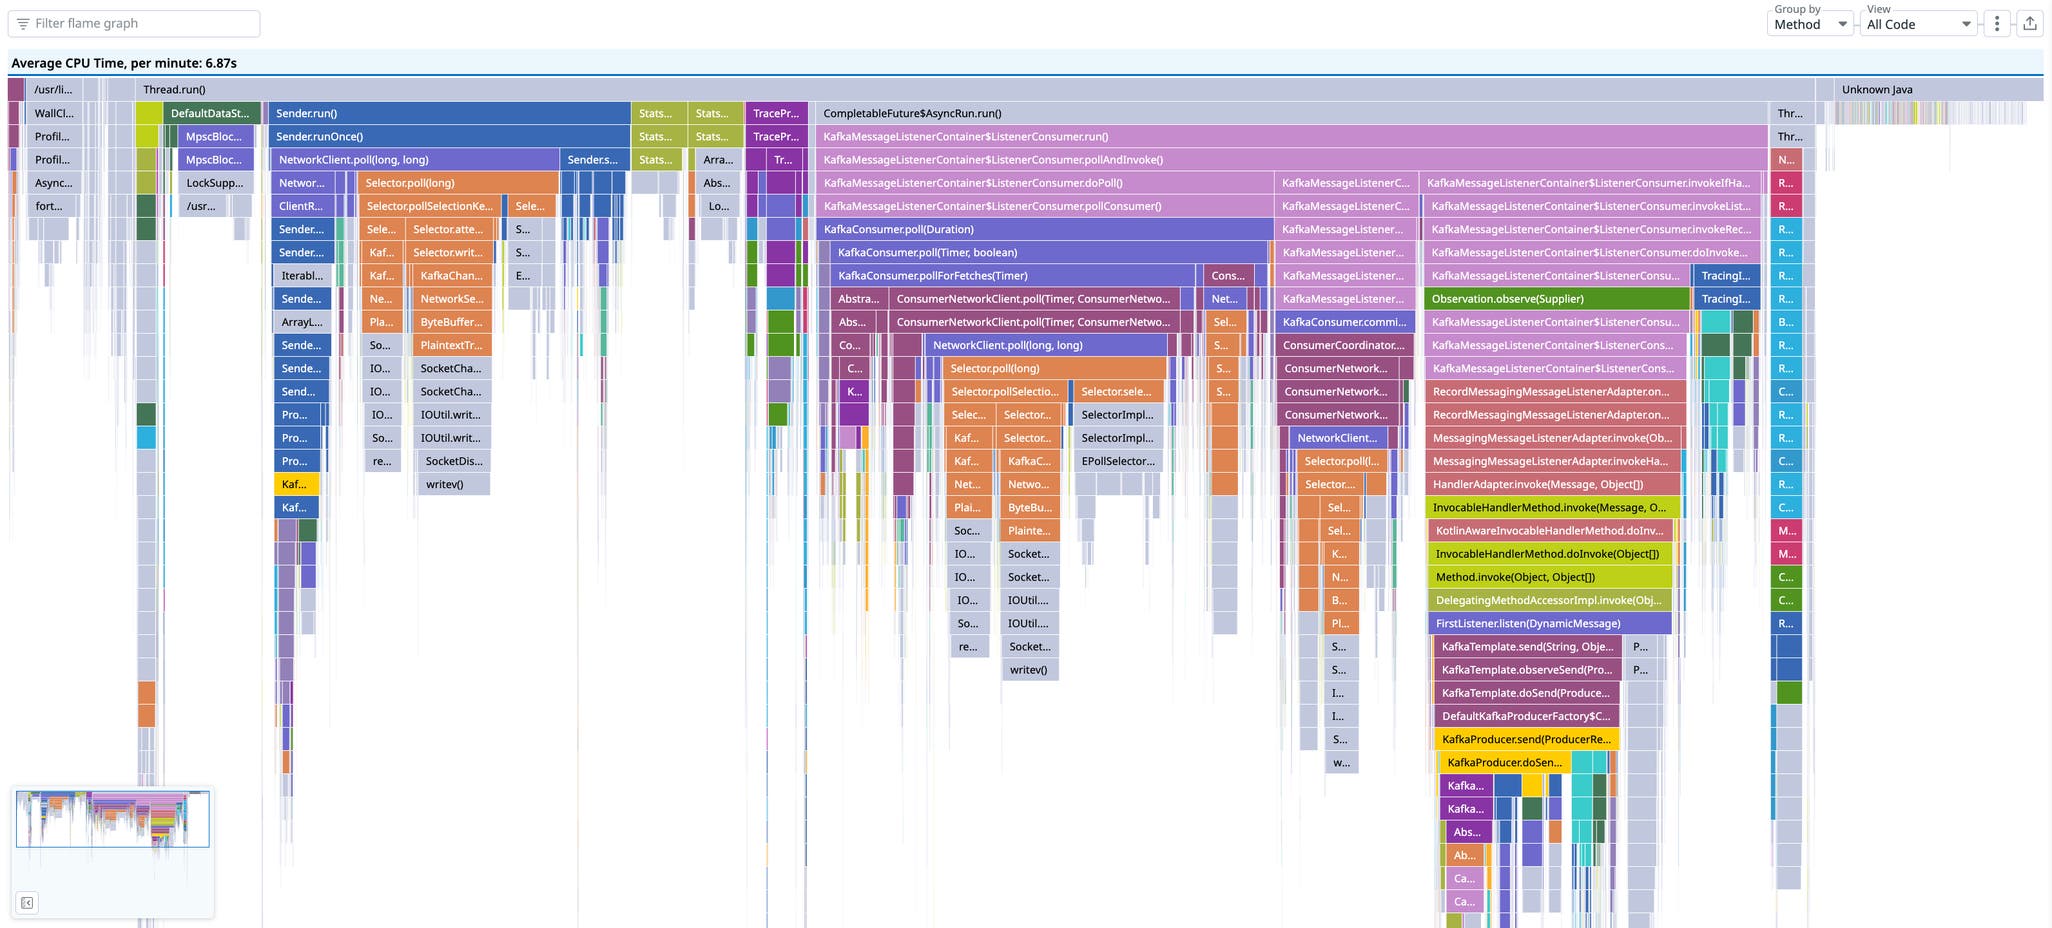
Task: Select ConsumerCoordinator... frame
Action: pyautogui.click(x=1345, y=345)
